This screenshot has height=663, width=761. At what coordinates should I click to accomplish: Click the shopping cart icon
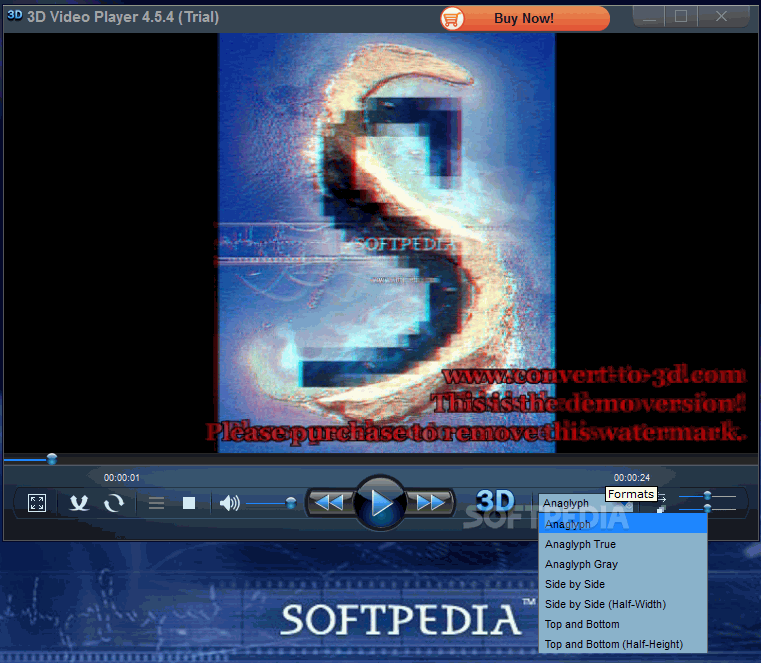tap(452, 19)
